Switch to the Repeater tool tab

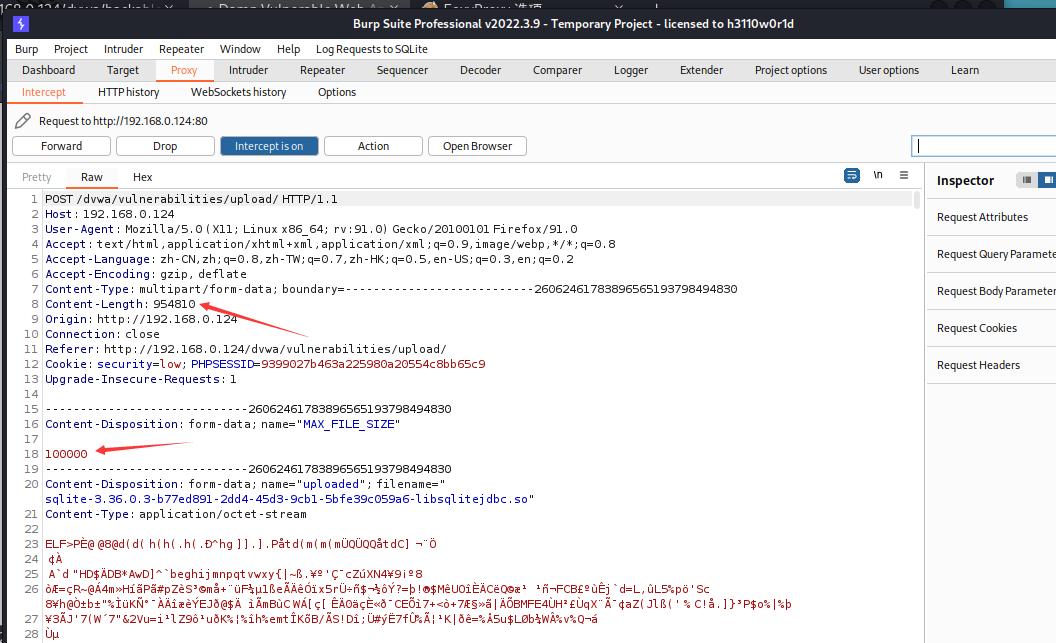pyautogui.click(x=322, y=70)
